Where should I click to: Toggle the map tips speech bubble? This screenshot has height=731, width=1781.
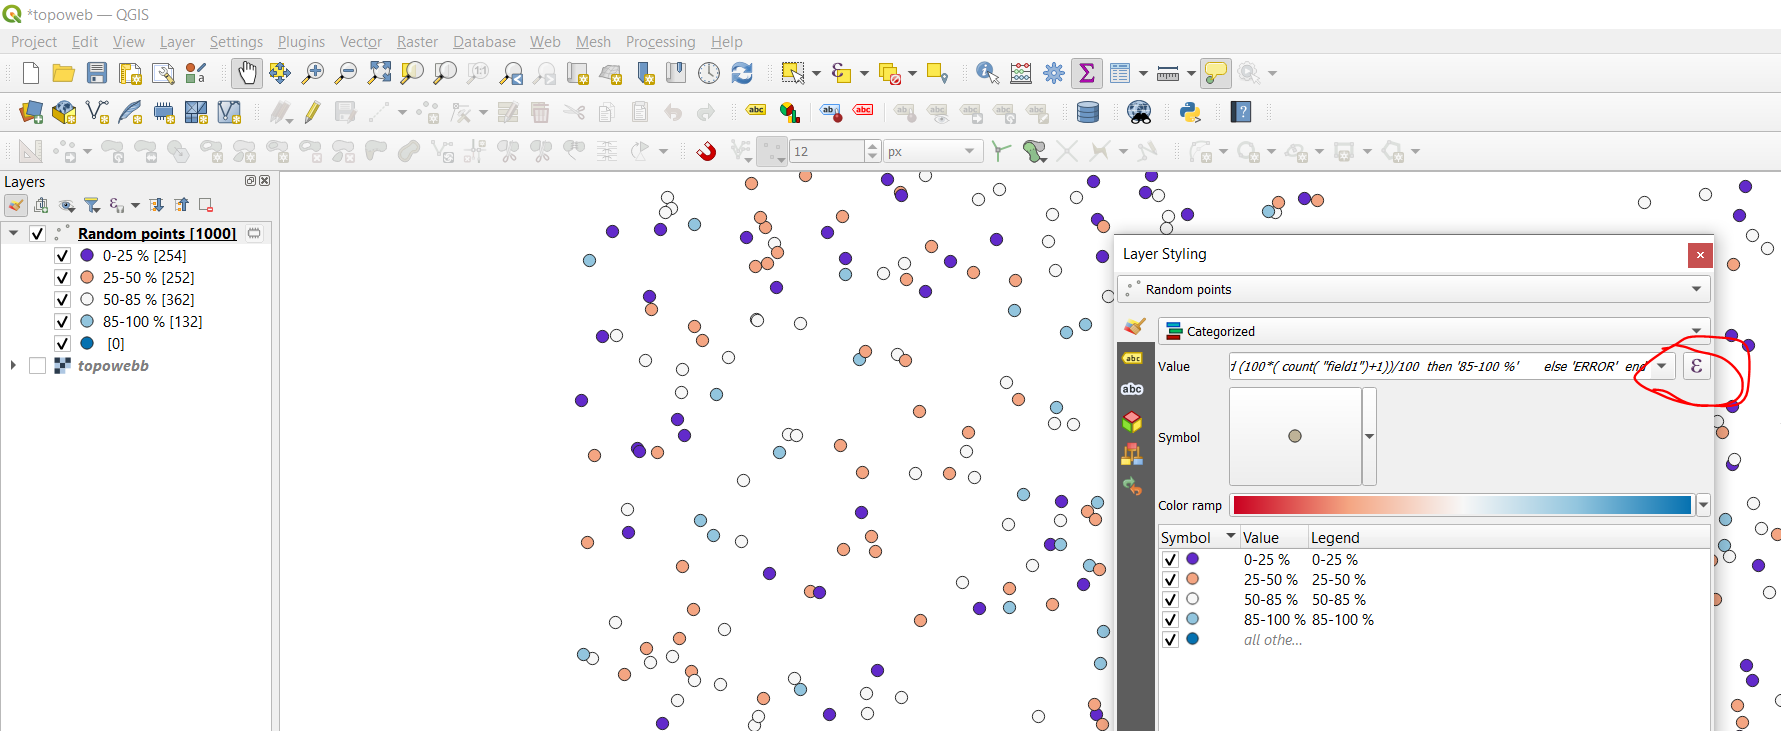click(x=1216, y=73)
